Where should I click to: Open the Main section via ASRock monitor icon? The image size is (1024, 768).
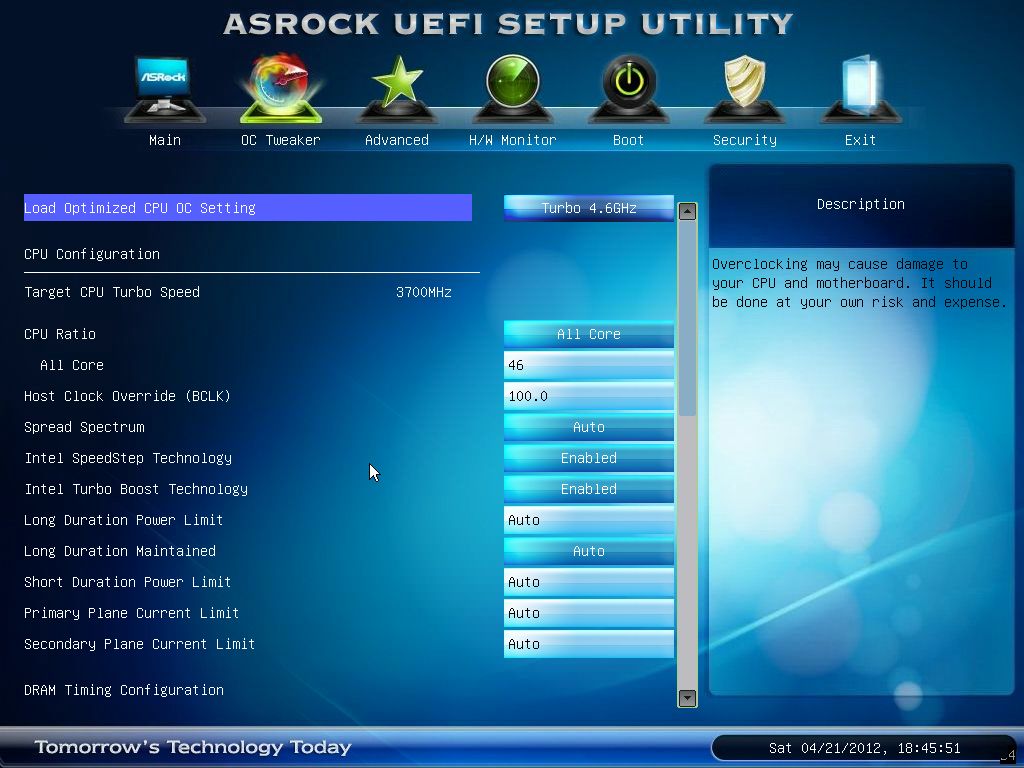click(165, 89)
